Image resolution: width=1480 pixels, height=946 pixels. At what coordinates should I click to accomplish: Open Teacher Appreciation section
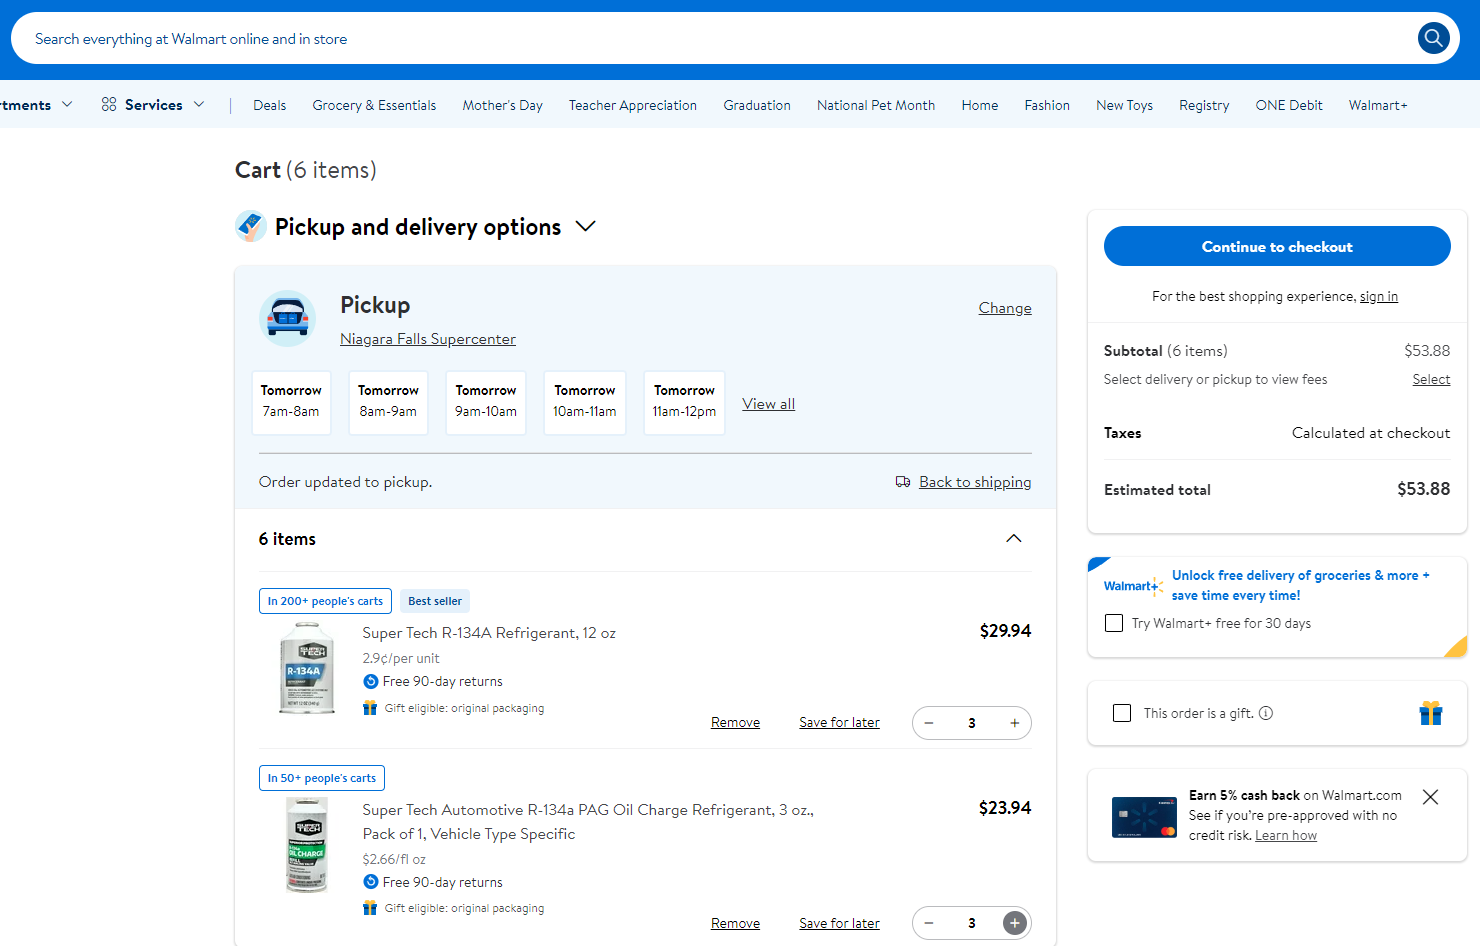tap(633, 105)
